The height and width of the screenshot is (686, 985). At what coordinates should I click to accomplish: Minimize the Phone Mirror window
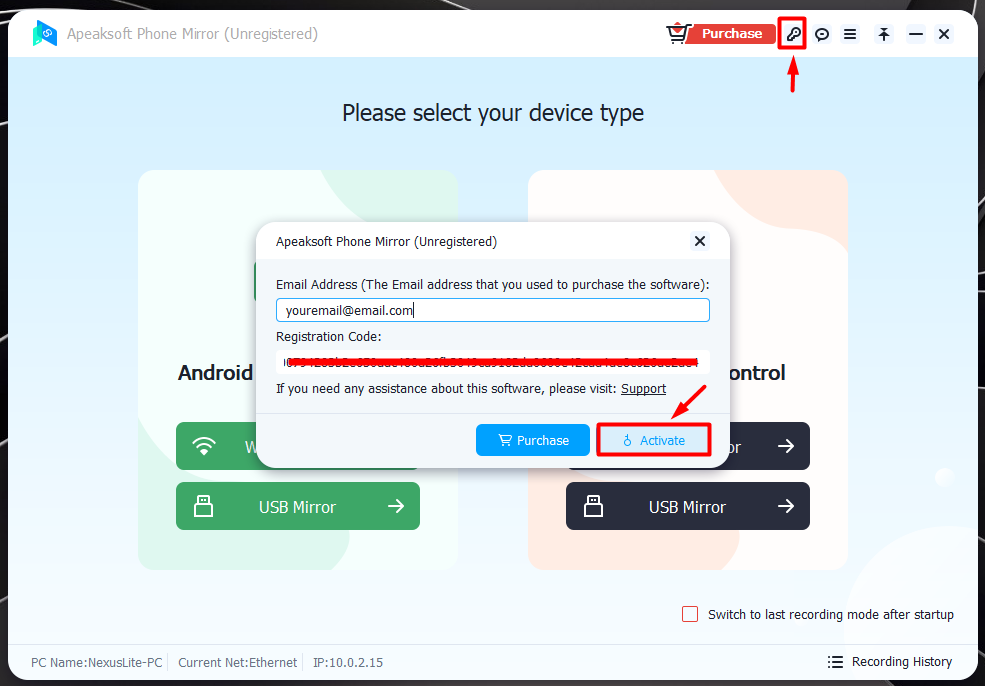pyautogui.click(x=916, y=34)
